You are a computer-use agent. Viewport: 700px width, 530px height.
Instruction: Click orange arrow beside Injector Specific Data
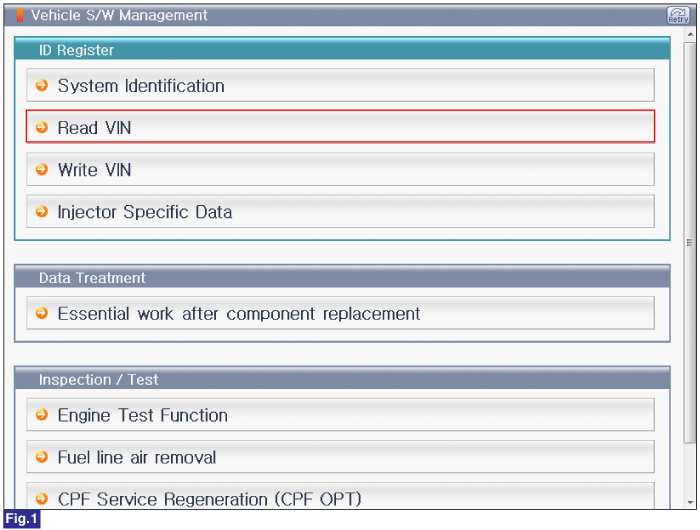click(x=42, y=211)
